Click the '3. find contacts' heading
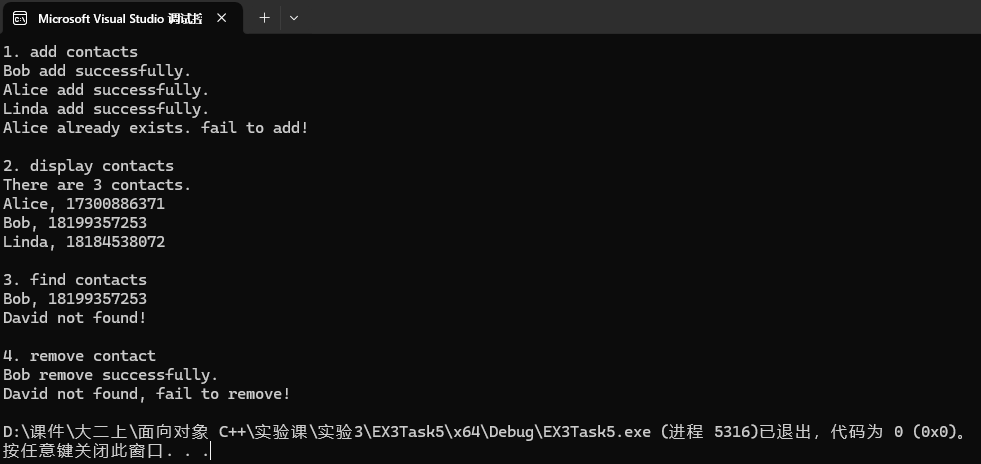Image resolution: width=981 pixels, height=464 pixels. click(75, 280)
